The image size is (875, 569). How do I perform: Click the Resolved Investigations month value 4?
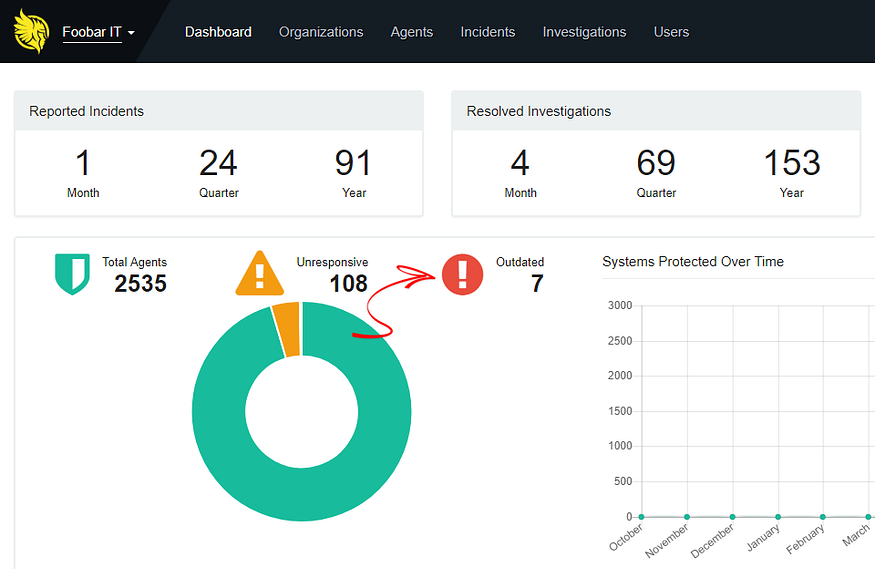point(520,163)
